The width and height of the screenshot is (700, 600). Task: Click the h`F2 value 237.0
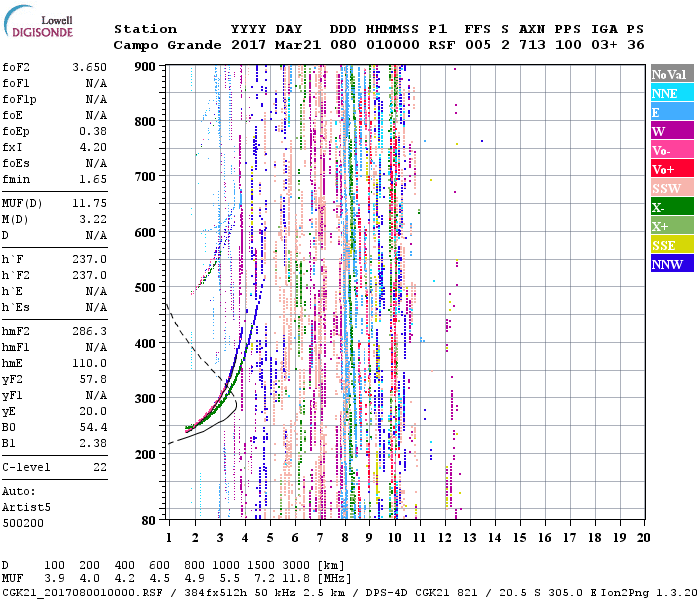click(89, 275)
